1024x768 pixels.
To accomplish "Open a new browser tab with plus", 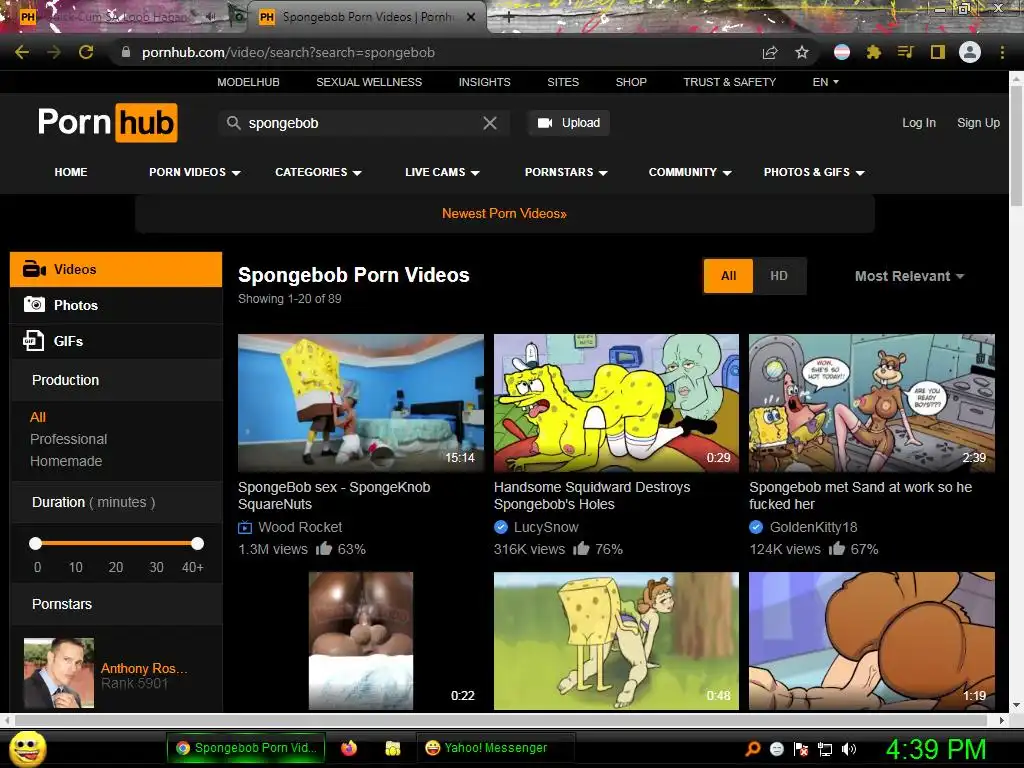I will [x=509, y=18].
